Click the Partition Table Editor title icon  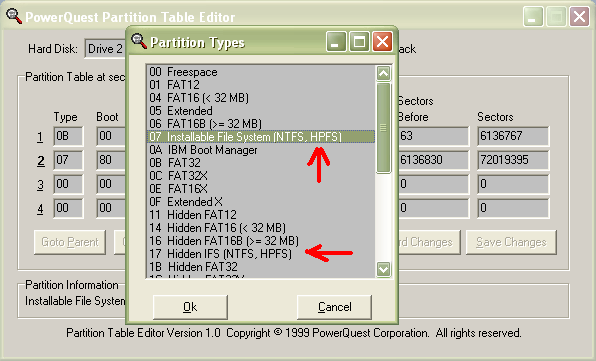point(14,16)
